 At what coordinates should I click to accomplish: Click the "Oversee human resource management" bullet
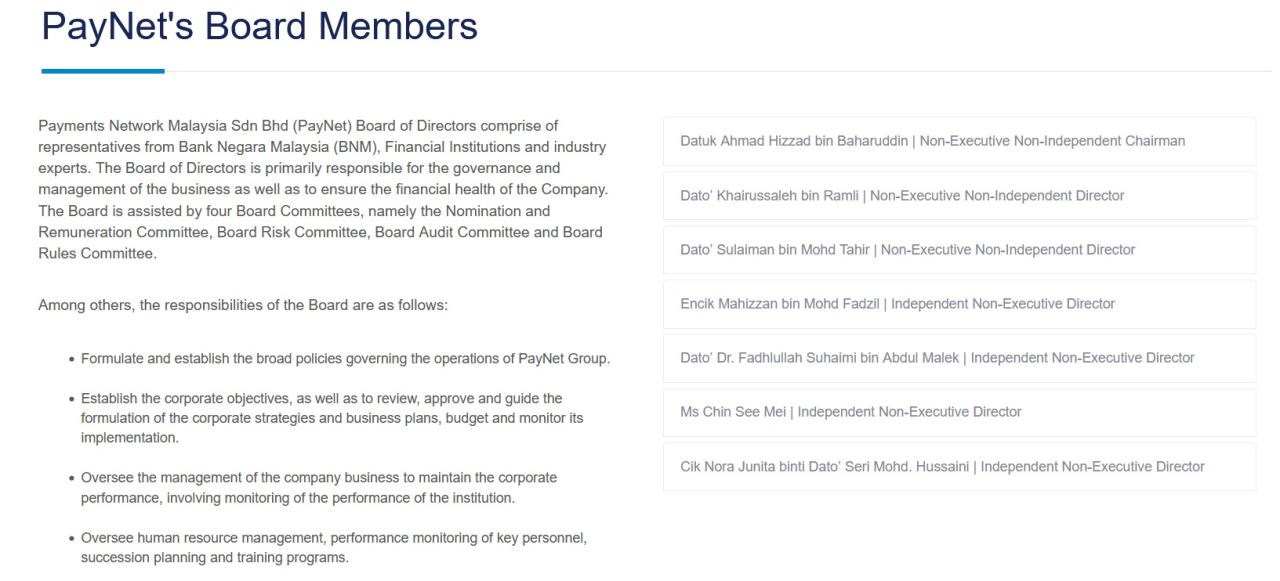[x=333, y=539]
